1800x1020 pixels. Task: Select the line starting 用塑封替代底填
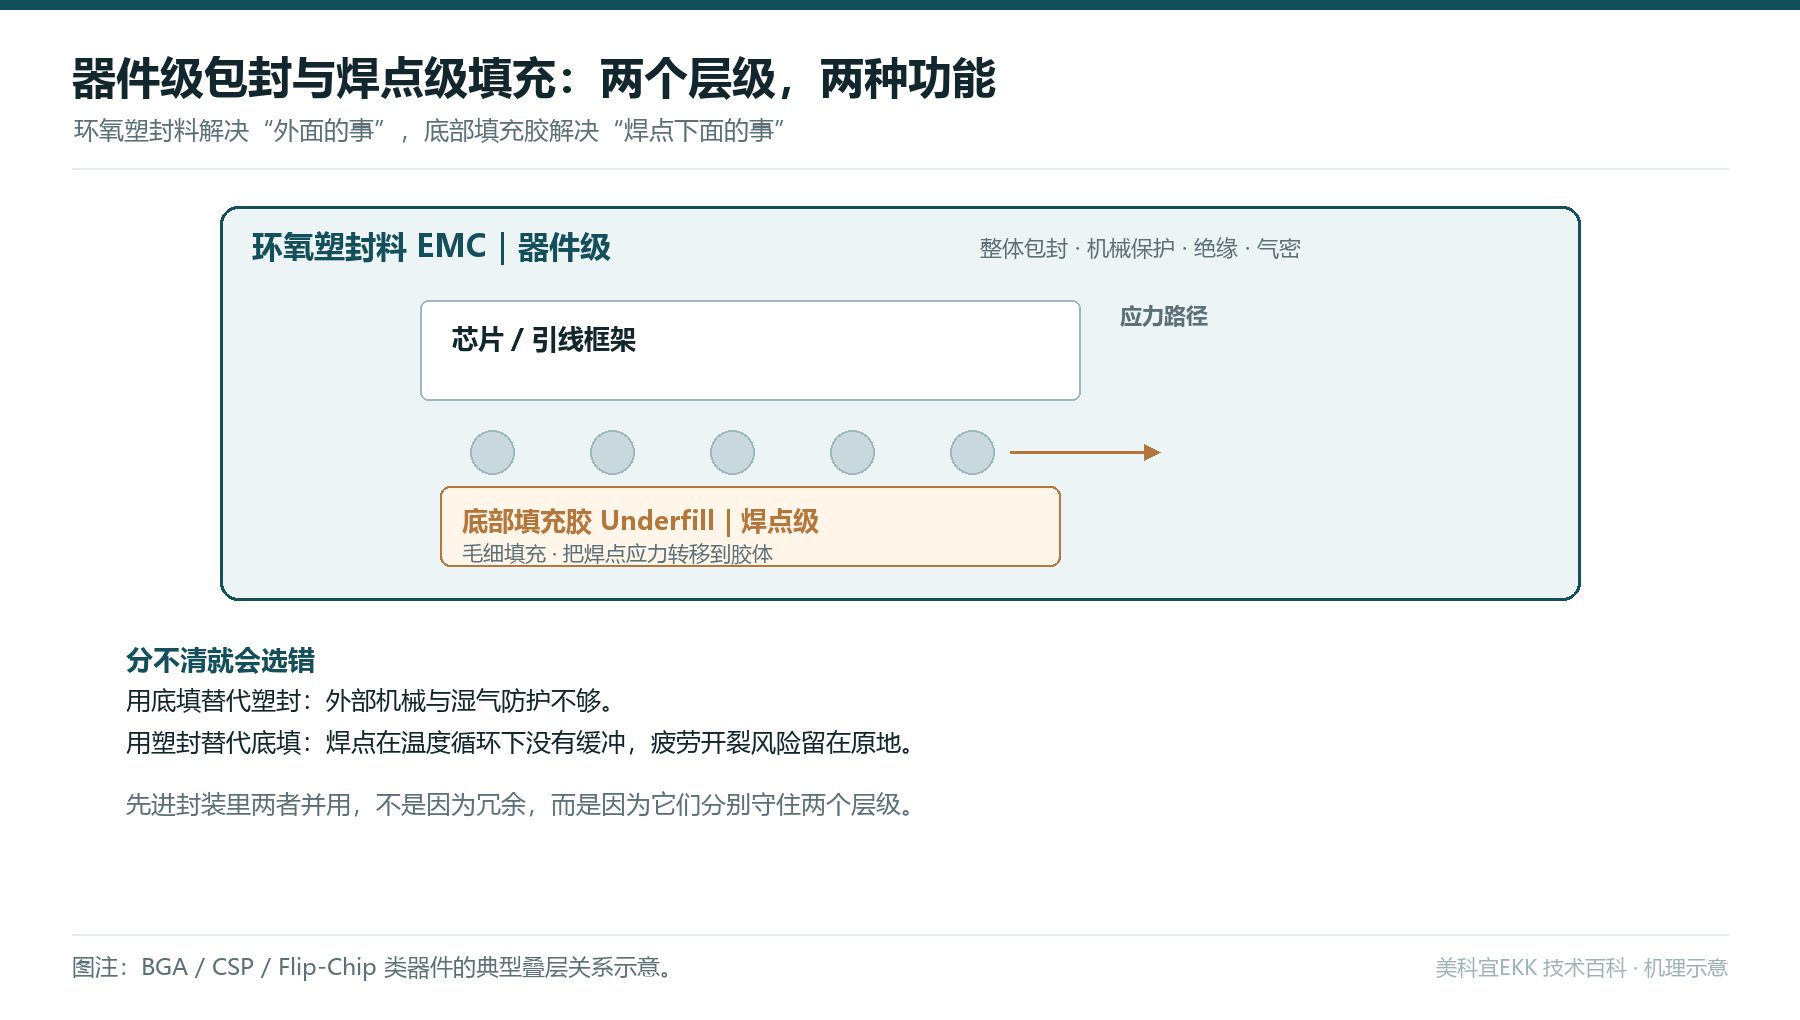point(520,743)
